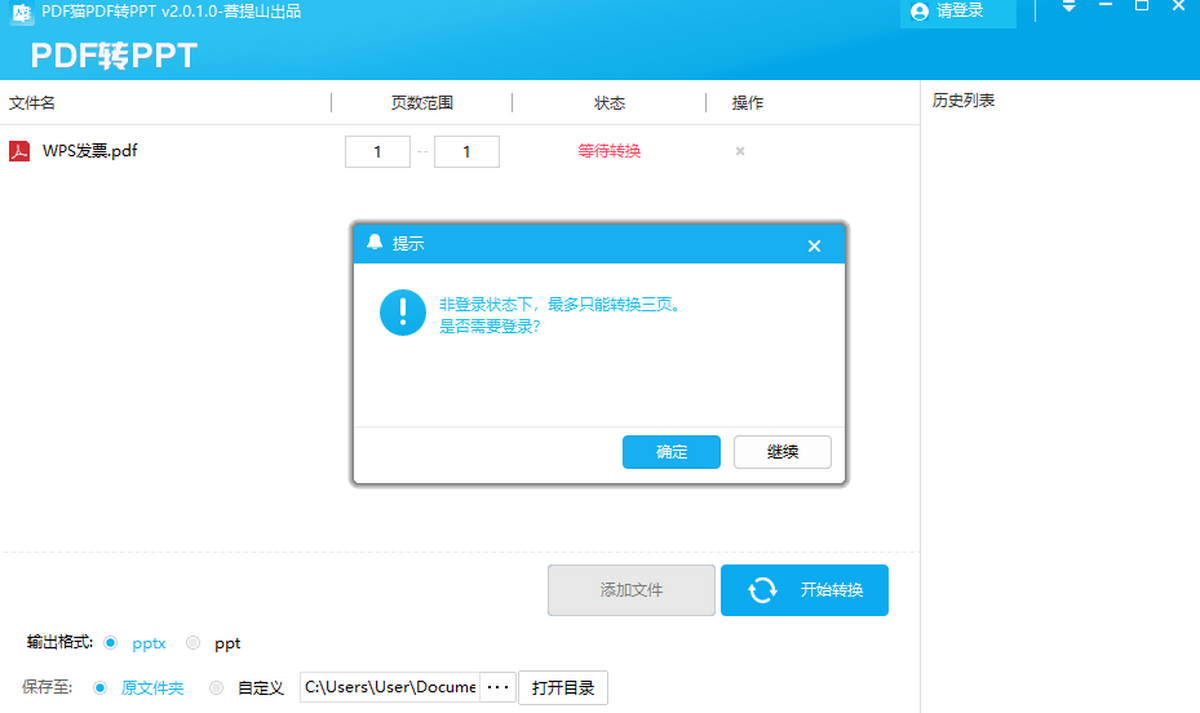Click the end page number field

coord(466,152)
